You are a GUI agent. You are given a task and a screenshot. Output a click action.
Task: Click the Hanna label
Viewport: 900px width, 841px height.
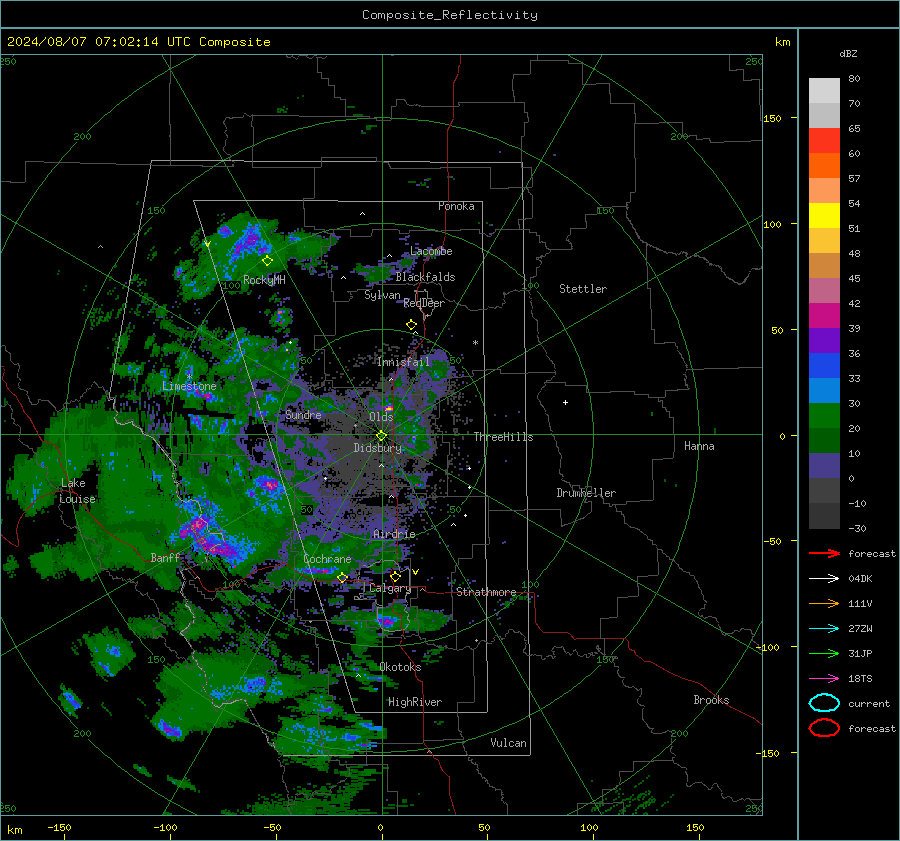point(699,446)
